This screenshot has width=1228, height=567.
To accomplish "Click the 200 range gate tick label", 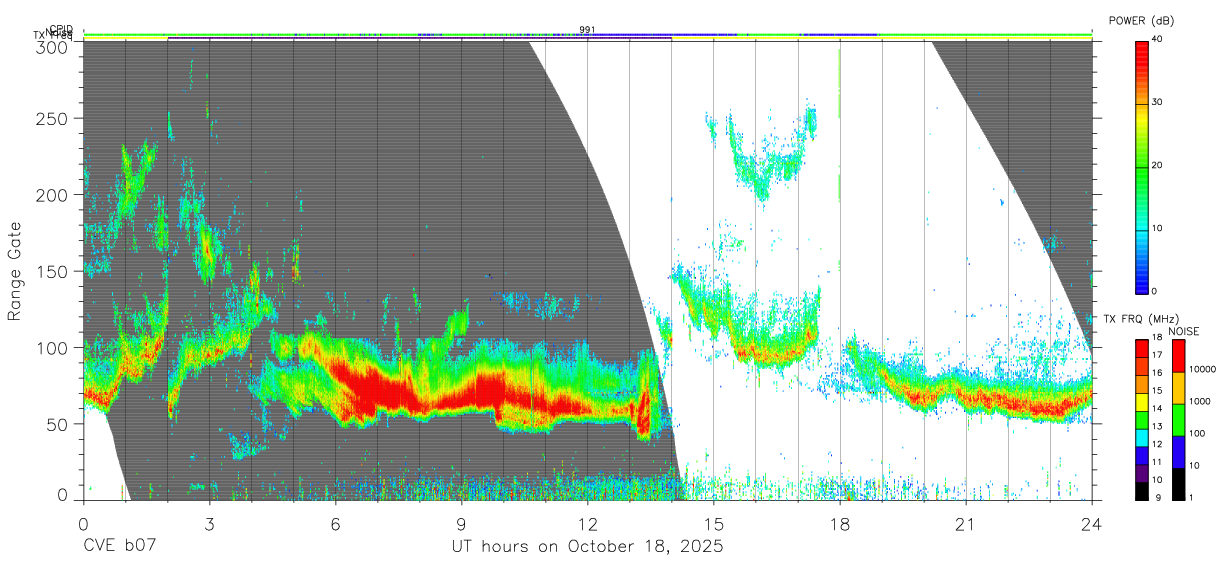I will point(52,194).
